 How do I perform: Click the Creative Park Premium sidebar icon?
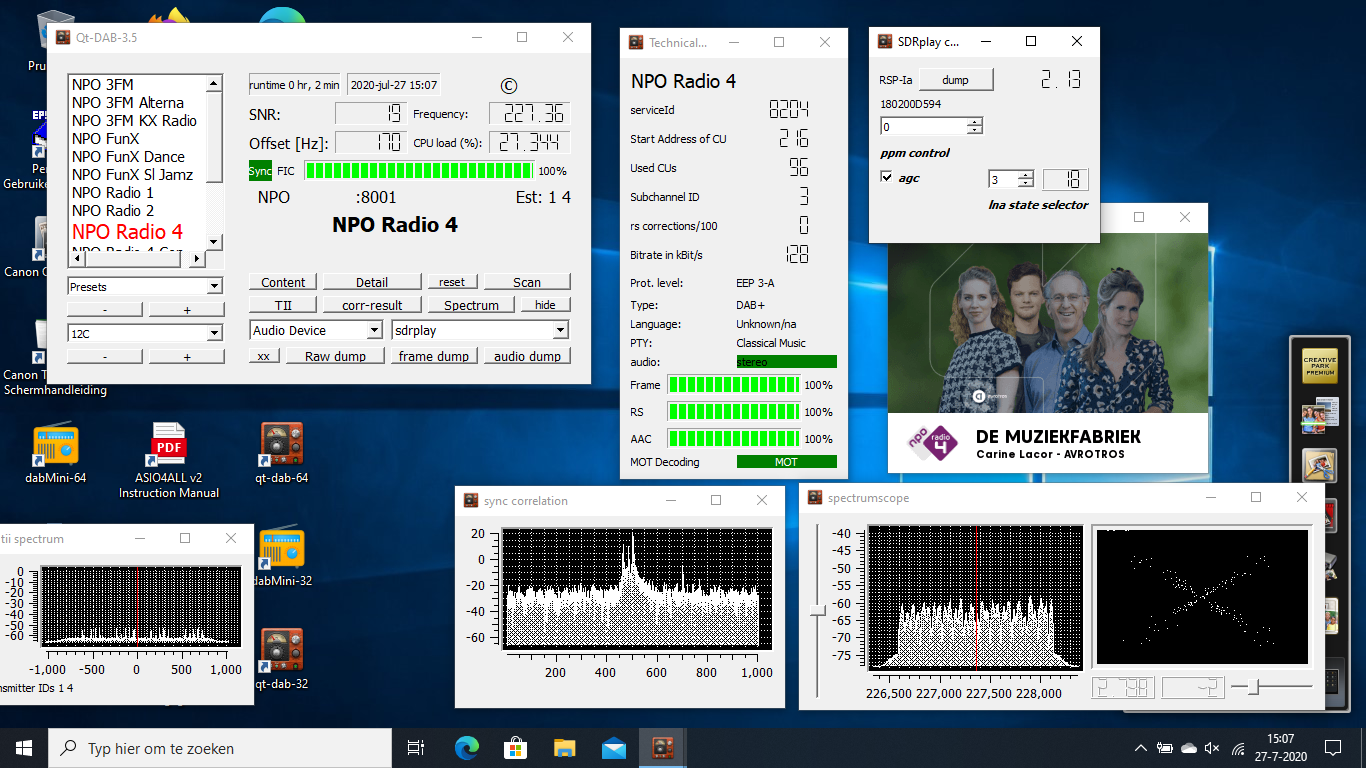click(x=1319, y=367)
